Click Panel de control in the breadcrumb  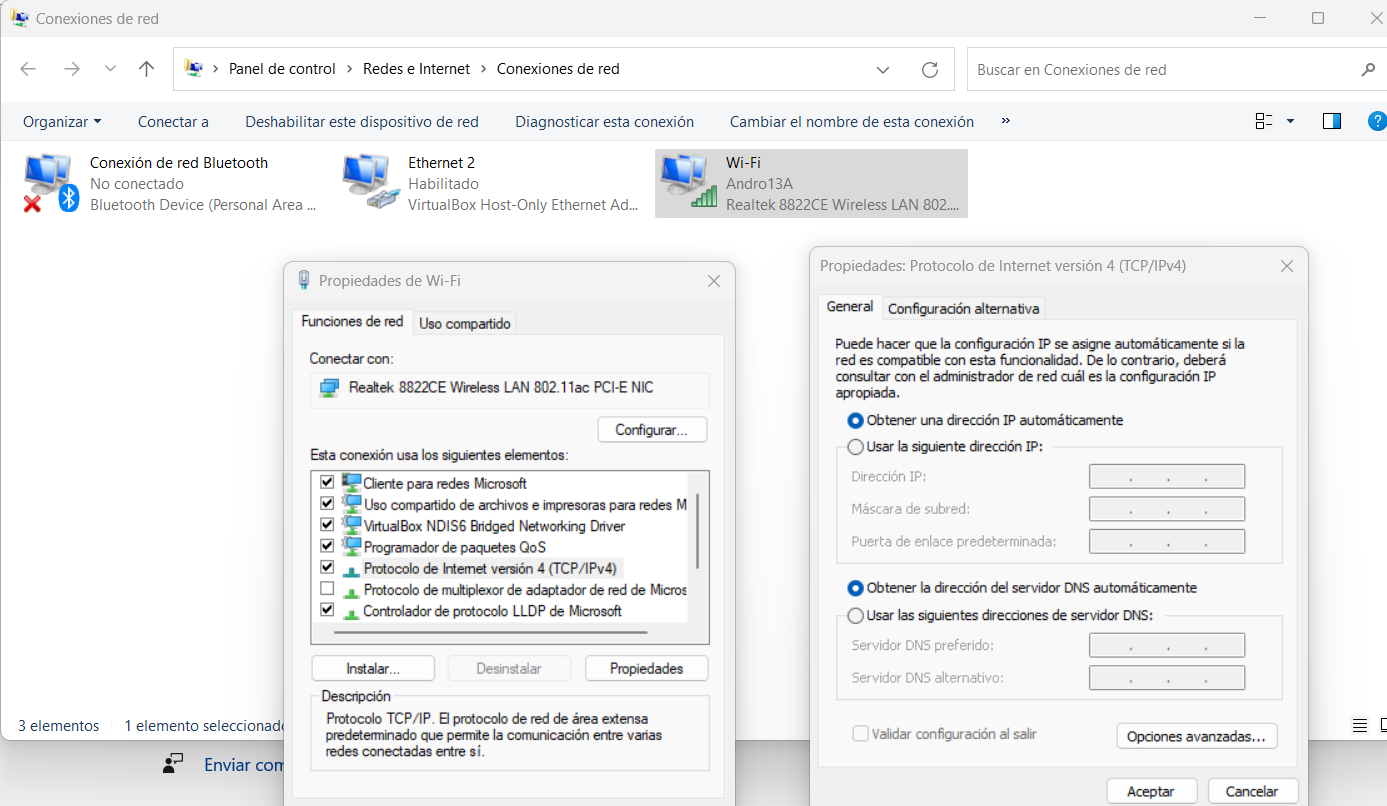point(282,69)
